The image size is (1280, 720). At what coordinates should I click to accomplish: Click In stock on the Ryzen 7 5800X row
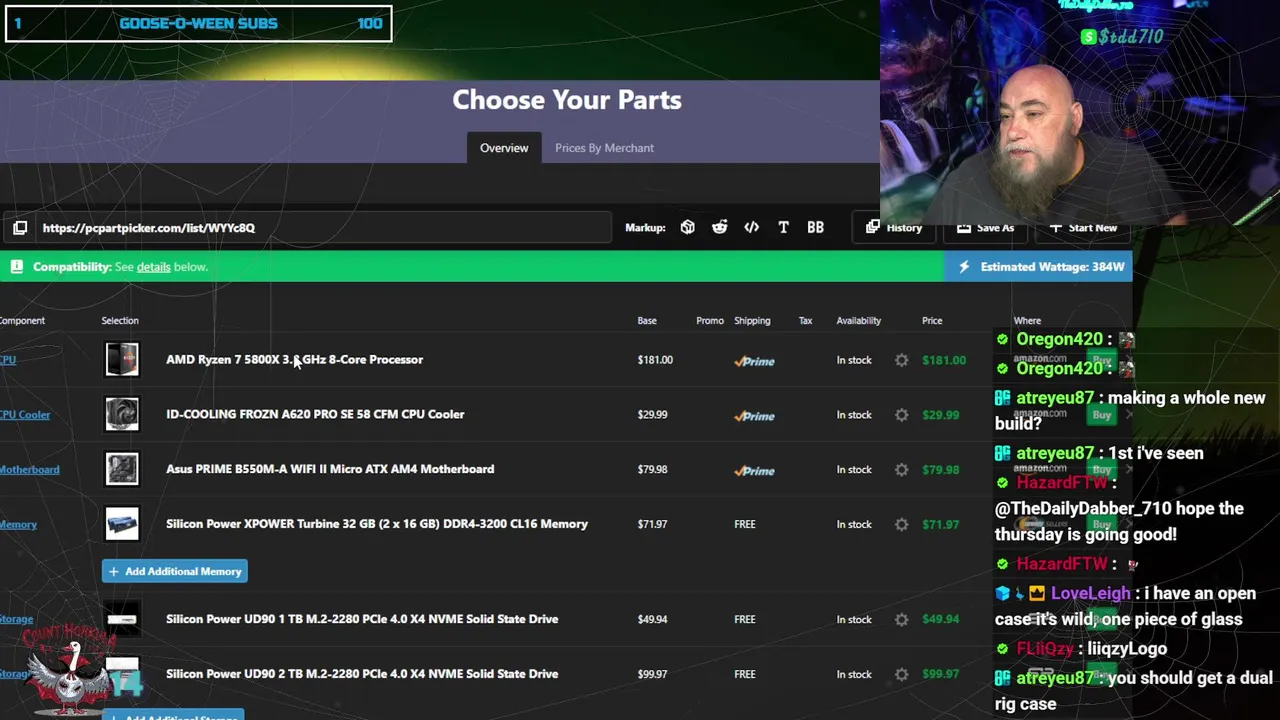854,360
